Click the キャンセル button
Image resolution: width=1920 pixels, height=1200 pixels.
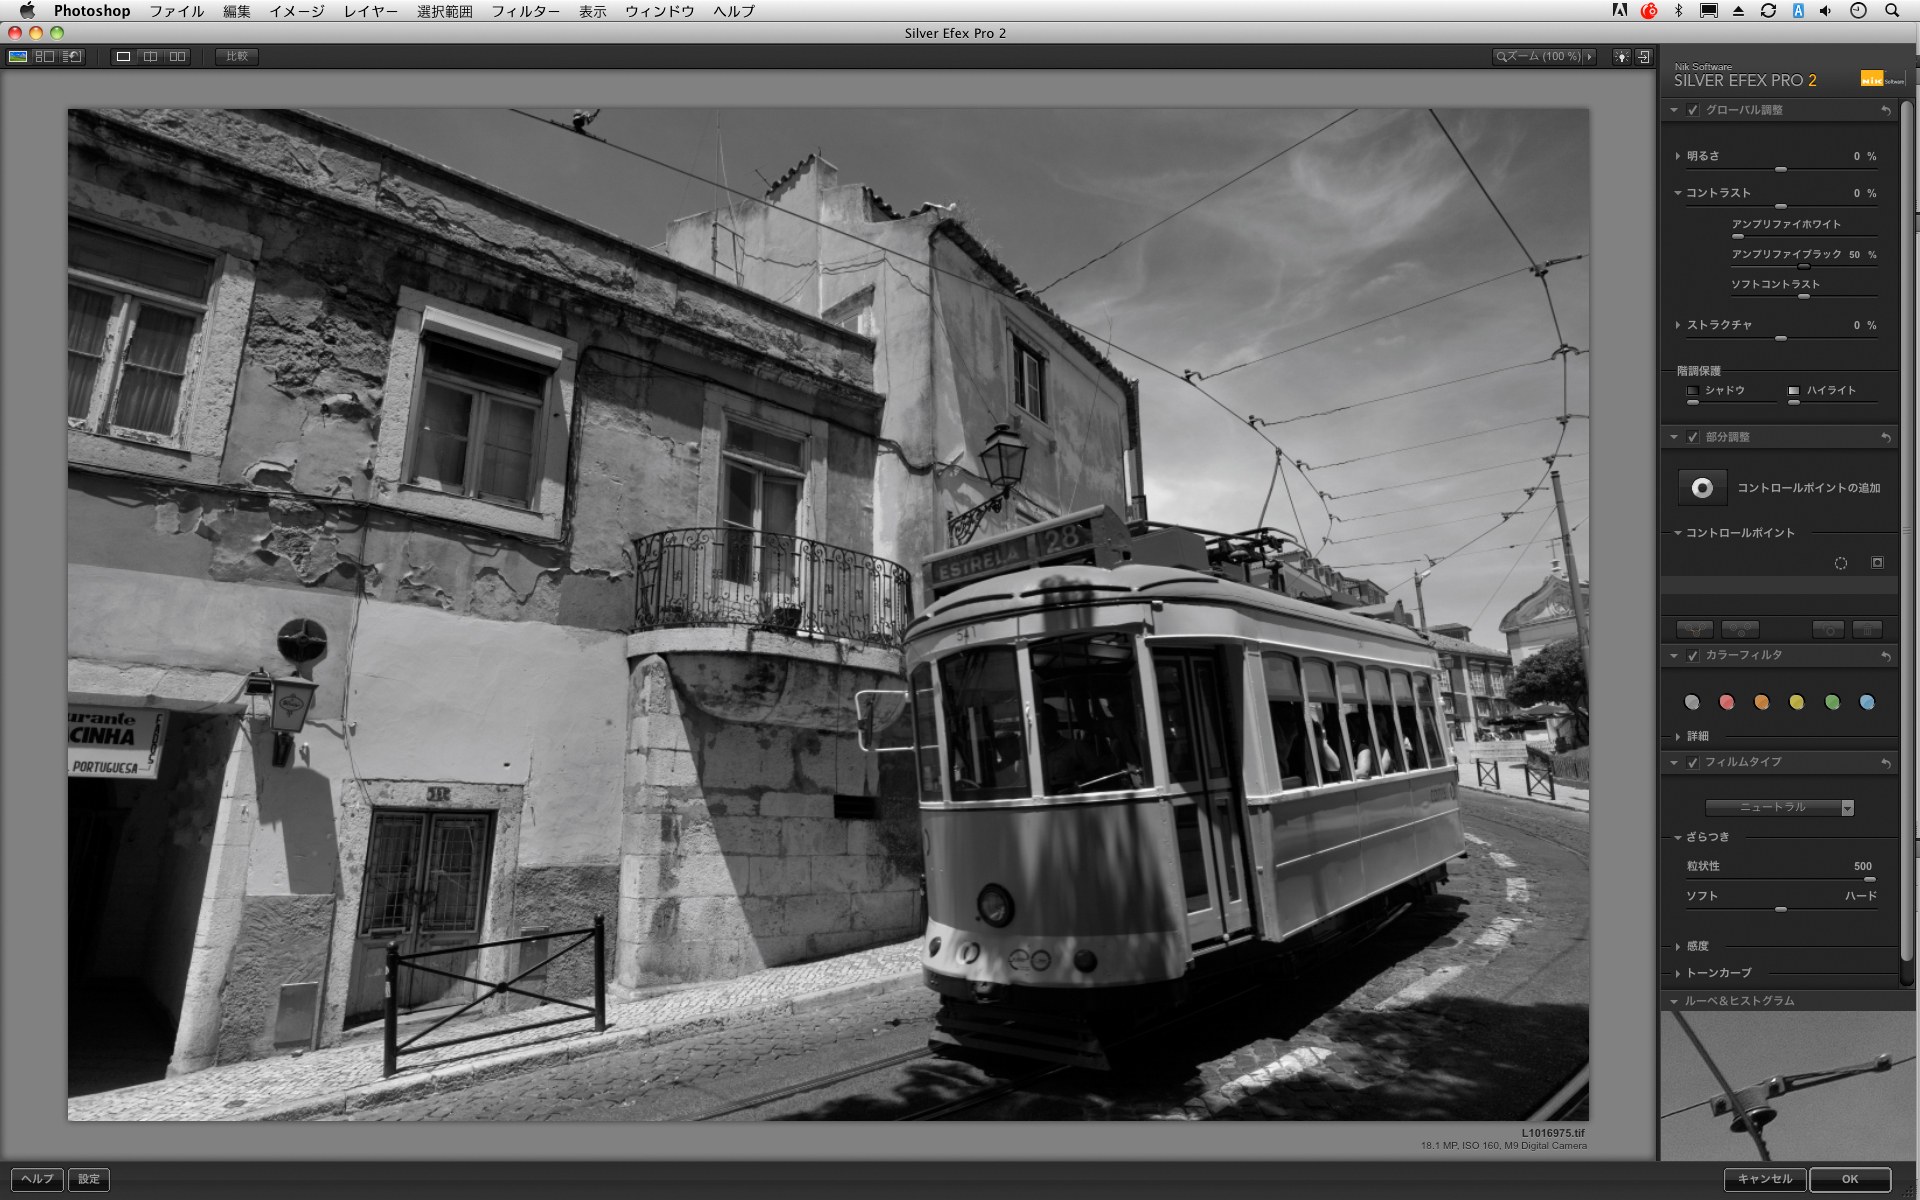tap(1764, 1179)
